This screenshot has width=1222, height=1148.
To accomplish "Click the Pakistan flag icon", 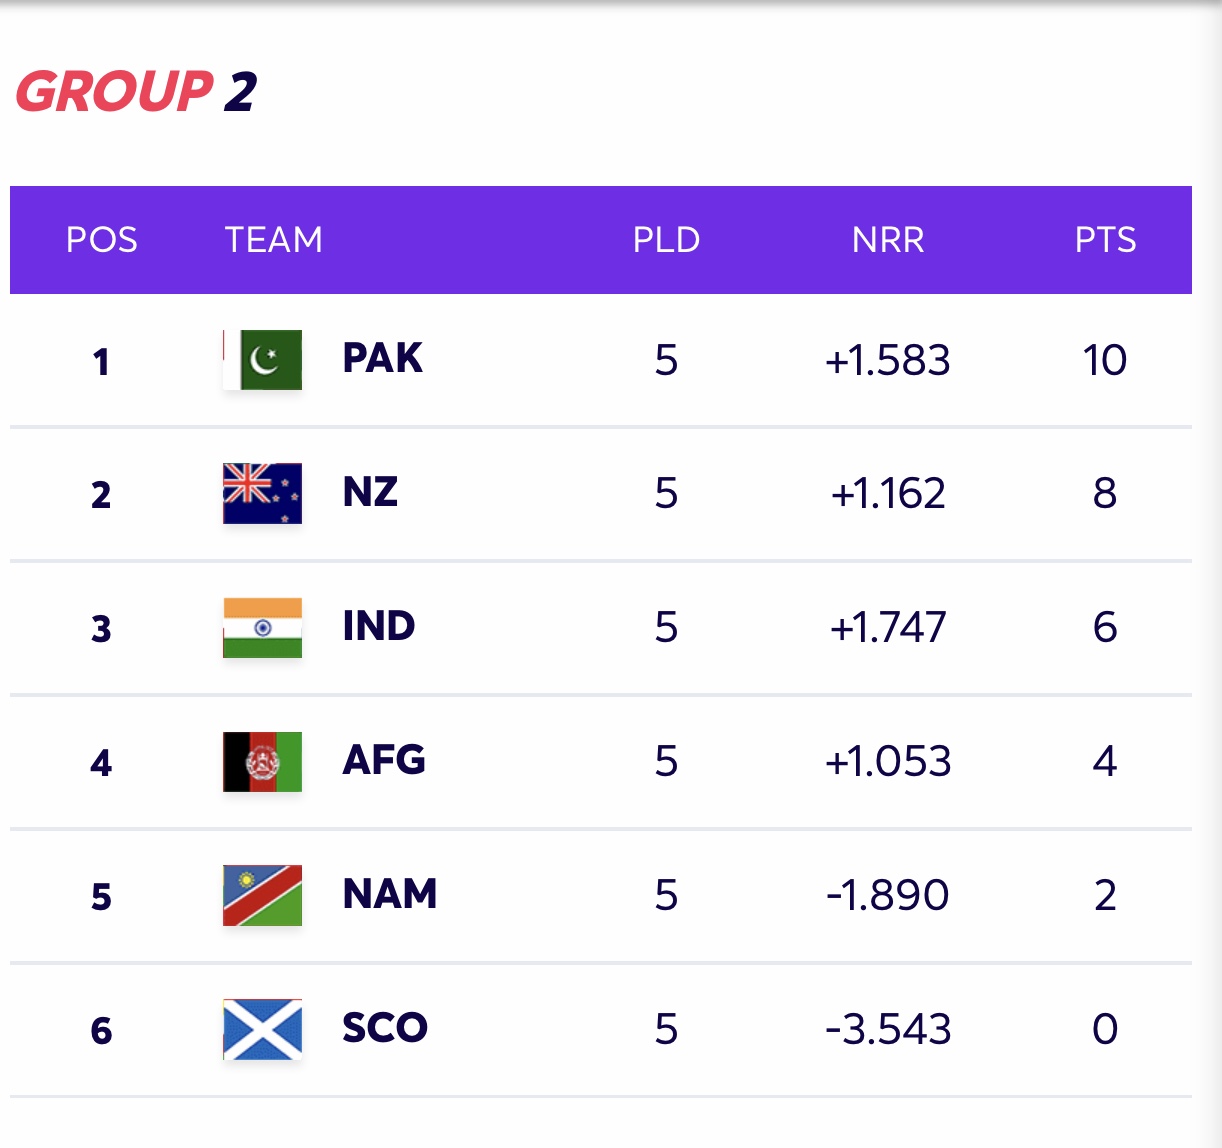I will pos(262,360).
